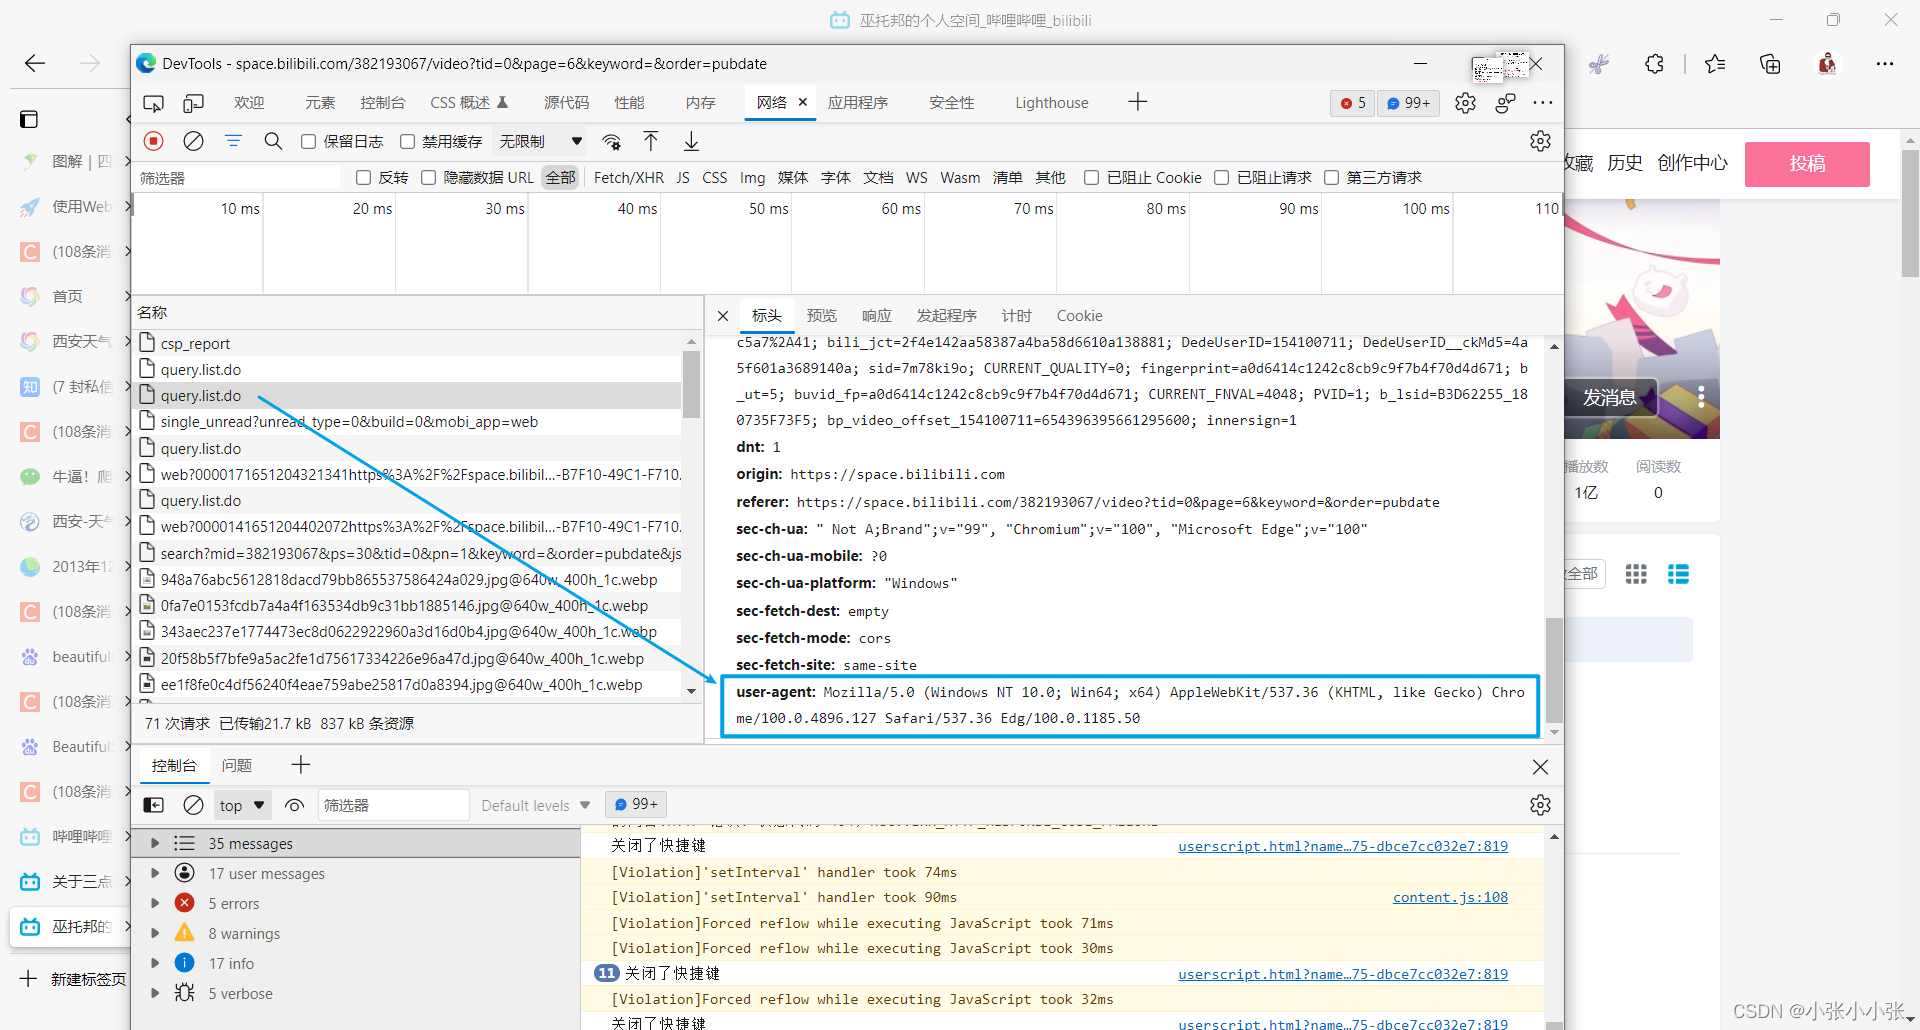The height and width of the screenshot is (1030, 1920).
Task: Check 已阻止 Cookie checkbox
Action: pos(1091,178)
